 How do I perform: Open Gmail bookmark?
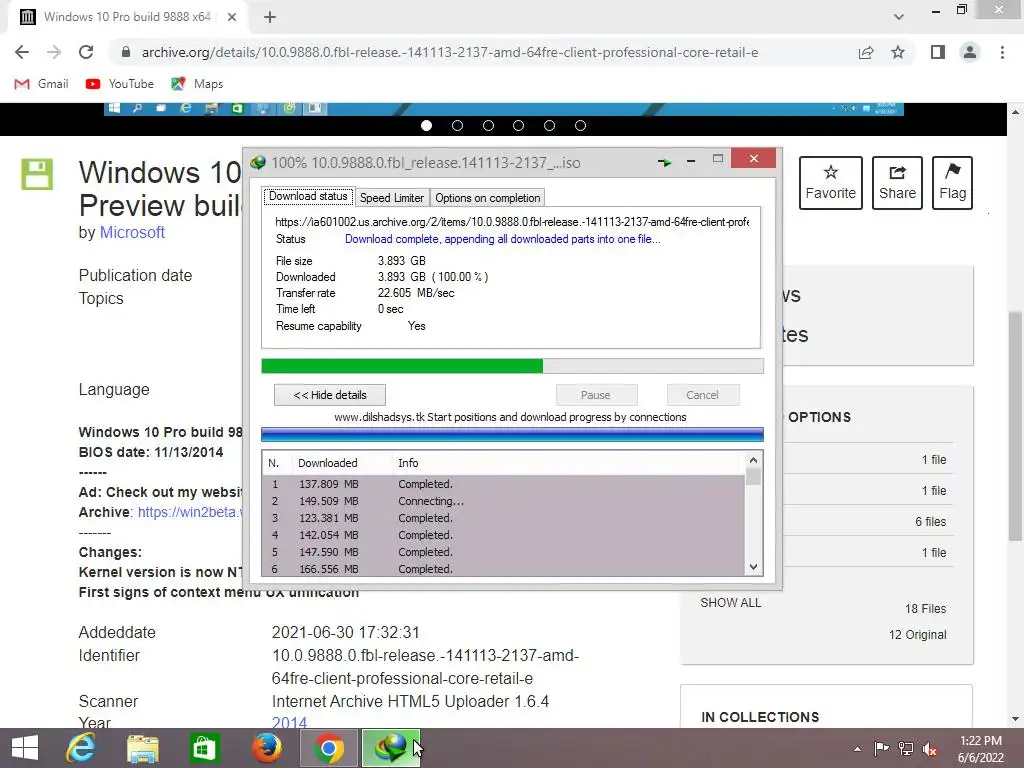[x=41, y=84]
